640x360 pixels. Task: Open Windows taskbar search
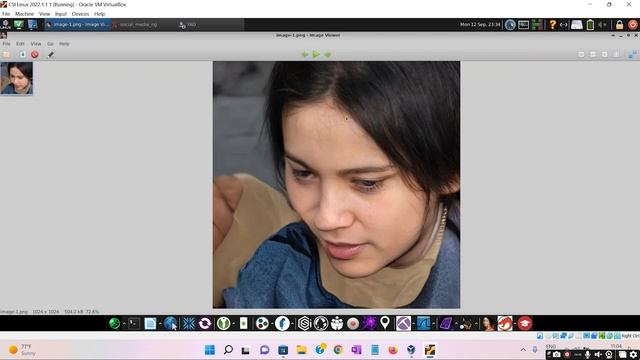tap(228, 350)
